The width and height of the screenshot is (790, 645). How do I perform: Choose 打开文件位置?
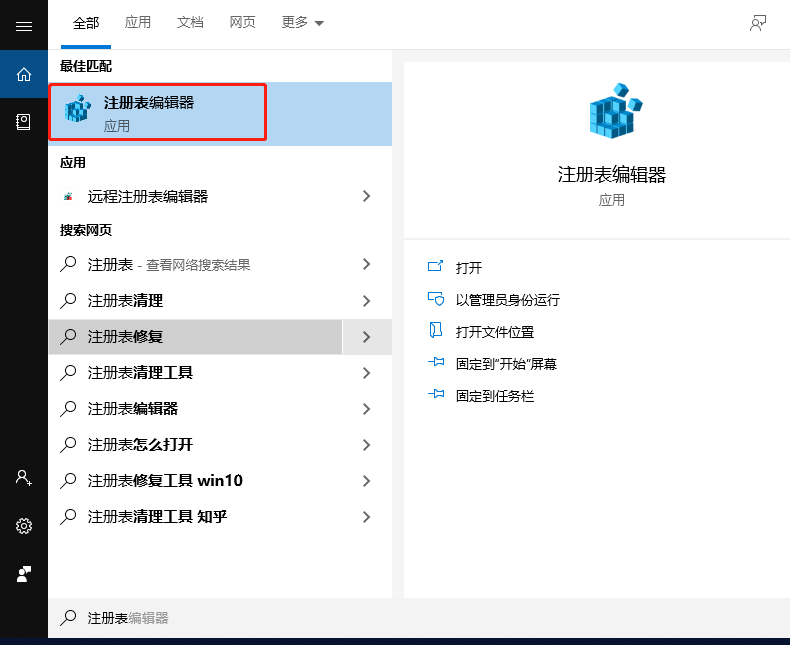494,332
